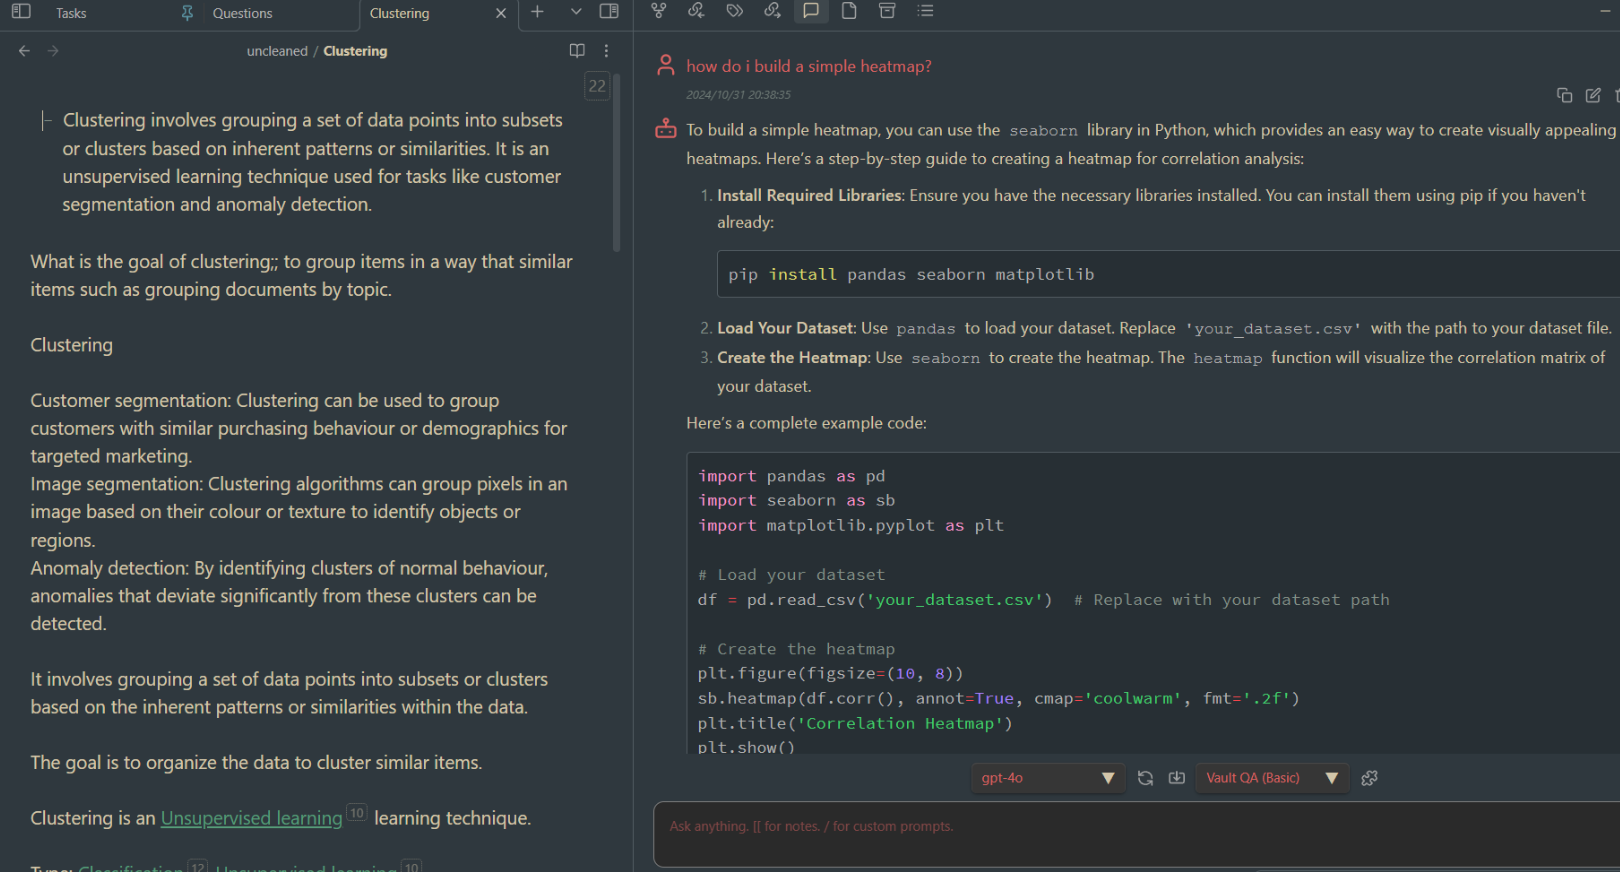1620x872 pixels.
Task: Follow the Unsupervised learning link
Action: point(252,818)
